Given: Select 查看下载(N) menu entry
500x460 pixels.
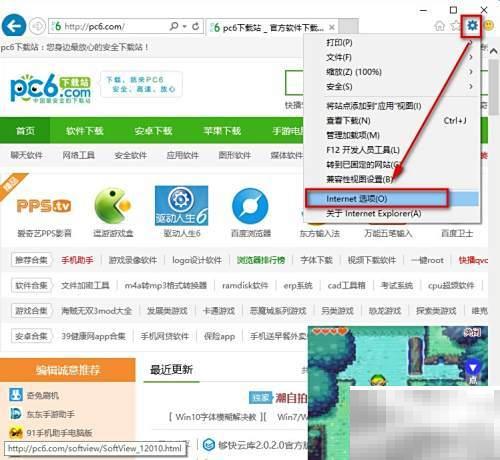Looking at the screenshot, I should (x=392, y=120).
